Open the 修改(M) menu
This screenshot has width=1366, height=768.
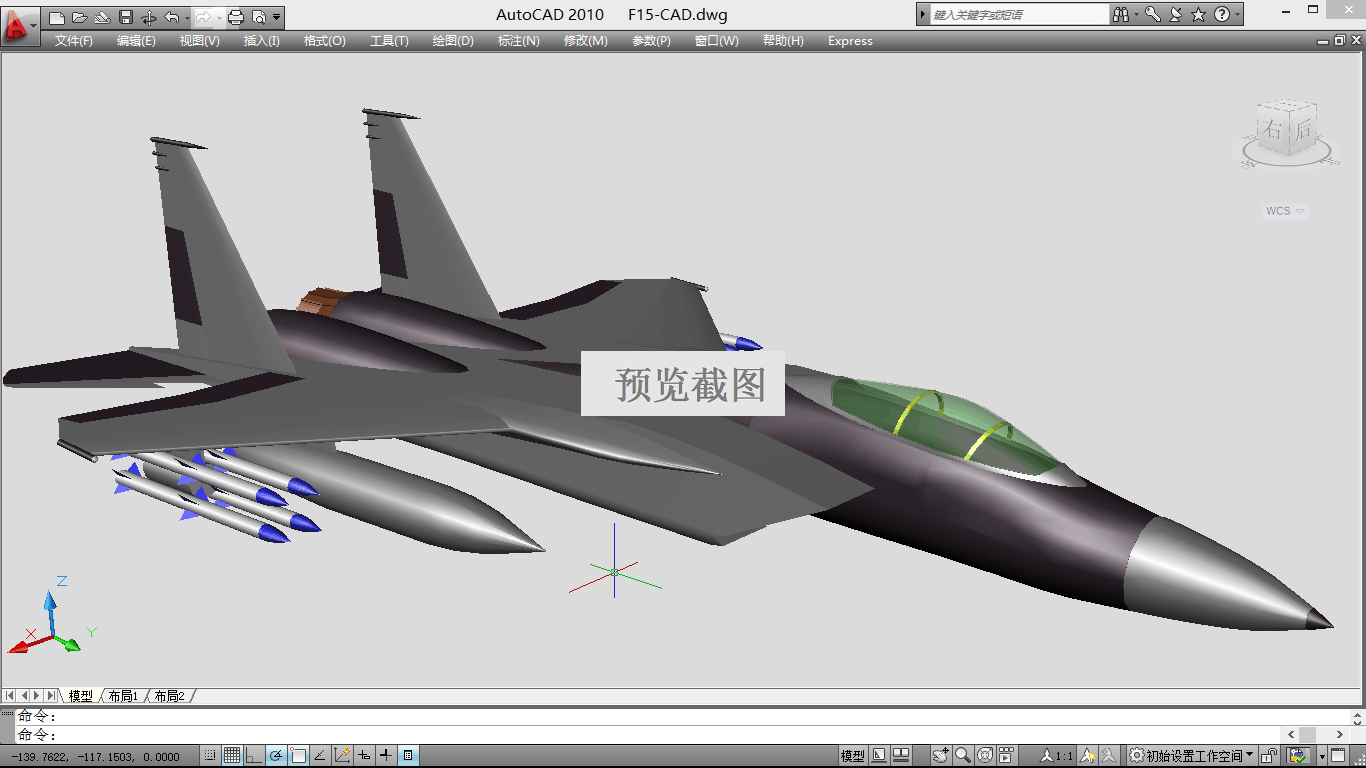click(585, 41)
